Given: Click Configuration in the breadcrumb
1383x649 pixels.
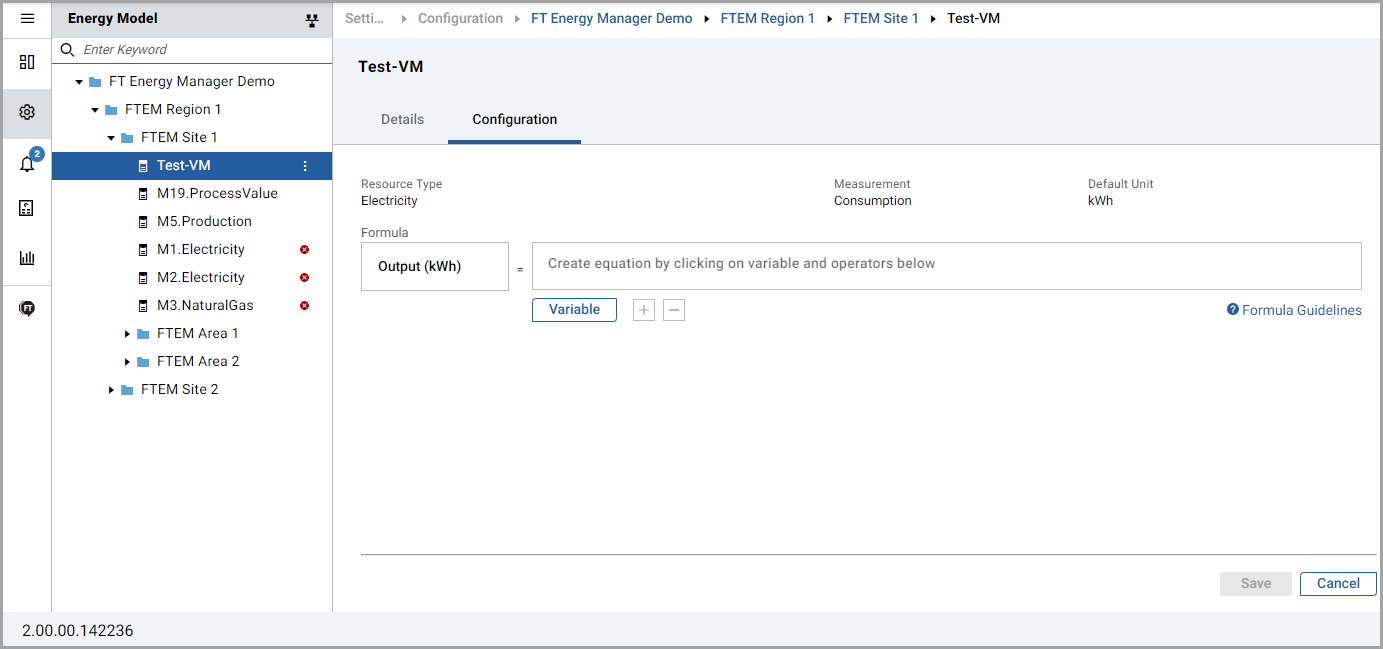Looking at the screenshot, I should 460,18.
